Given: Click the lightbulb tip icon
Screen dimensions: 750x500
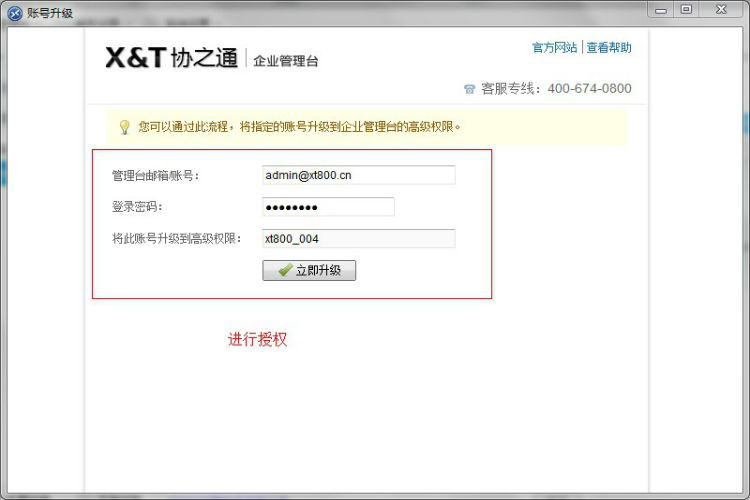Looking at the screenshot, I should [125, 127].
